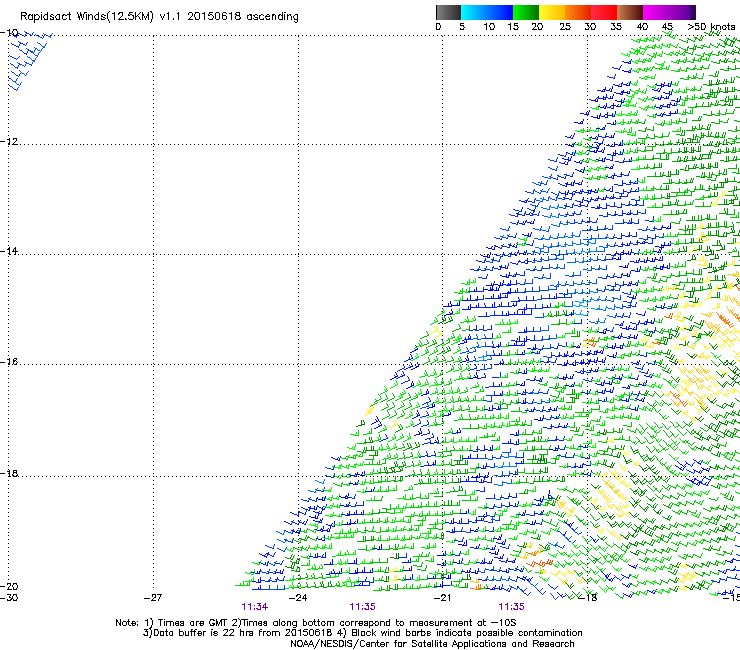Click the '30' label under color bar
740x650 pixels.
coord(590,27)
